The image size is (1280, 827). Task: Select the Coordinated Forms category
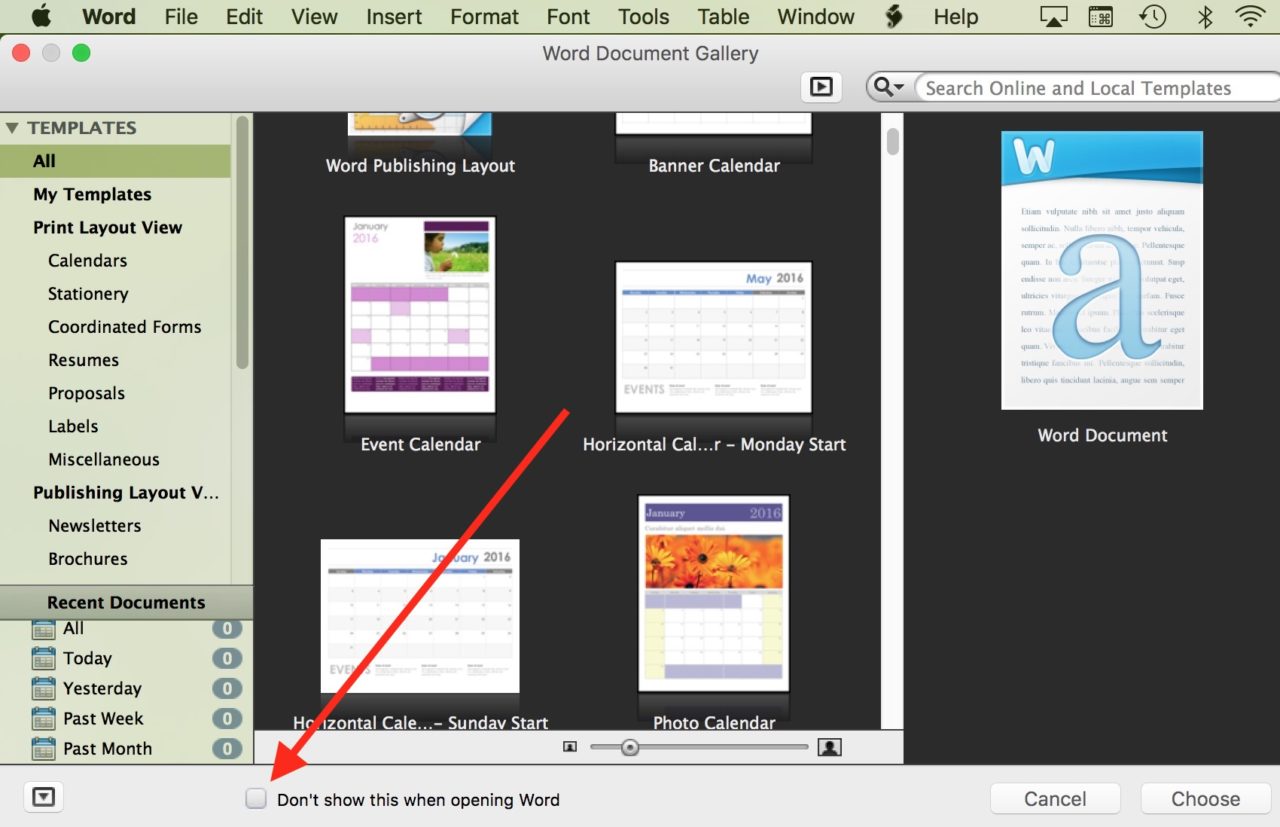pyautogui.click(x=124, y=326)
